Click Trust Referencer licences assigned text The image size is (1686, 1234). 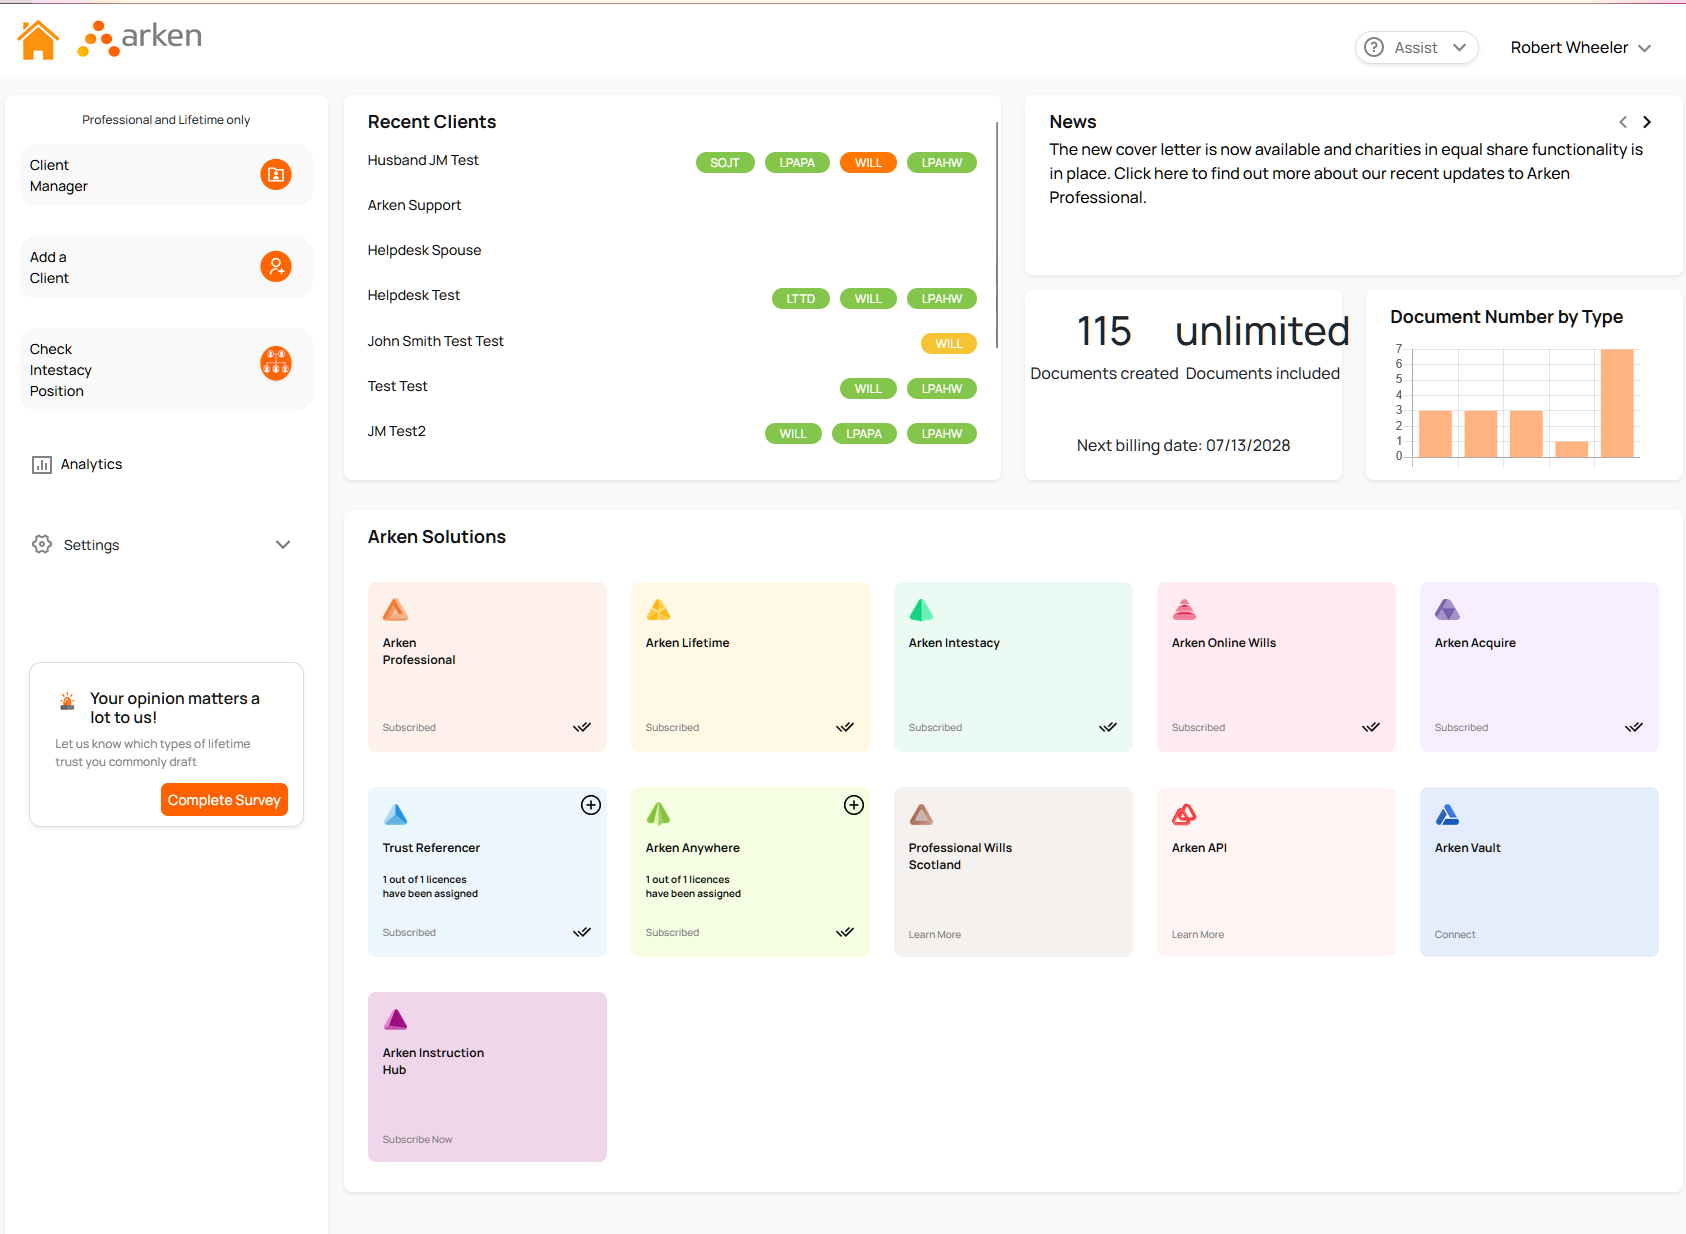(430, 887)
